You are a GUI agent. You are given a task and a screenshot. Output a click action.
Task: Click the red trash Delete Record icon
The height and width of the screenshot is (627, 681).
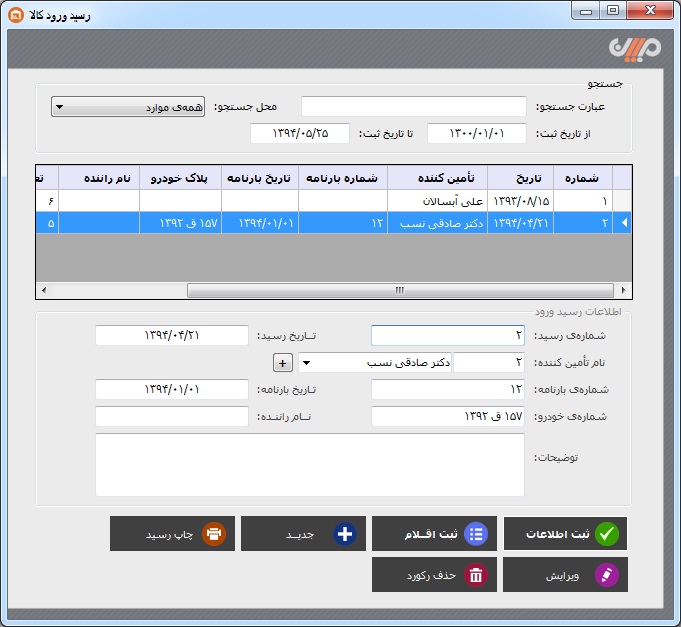pyautogui.click(x=476, y=575)
